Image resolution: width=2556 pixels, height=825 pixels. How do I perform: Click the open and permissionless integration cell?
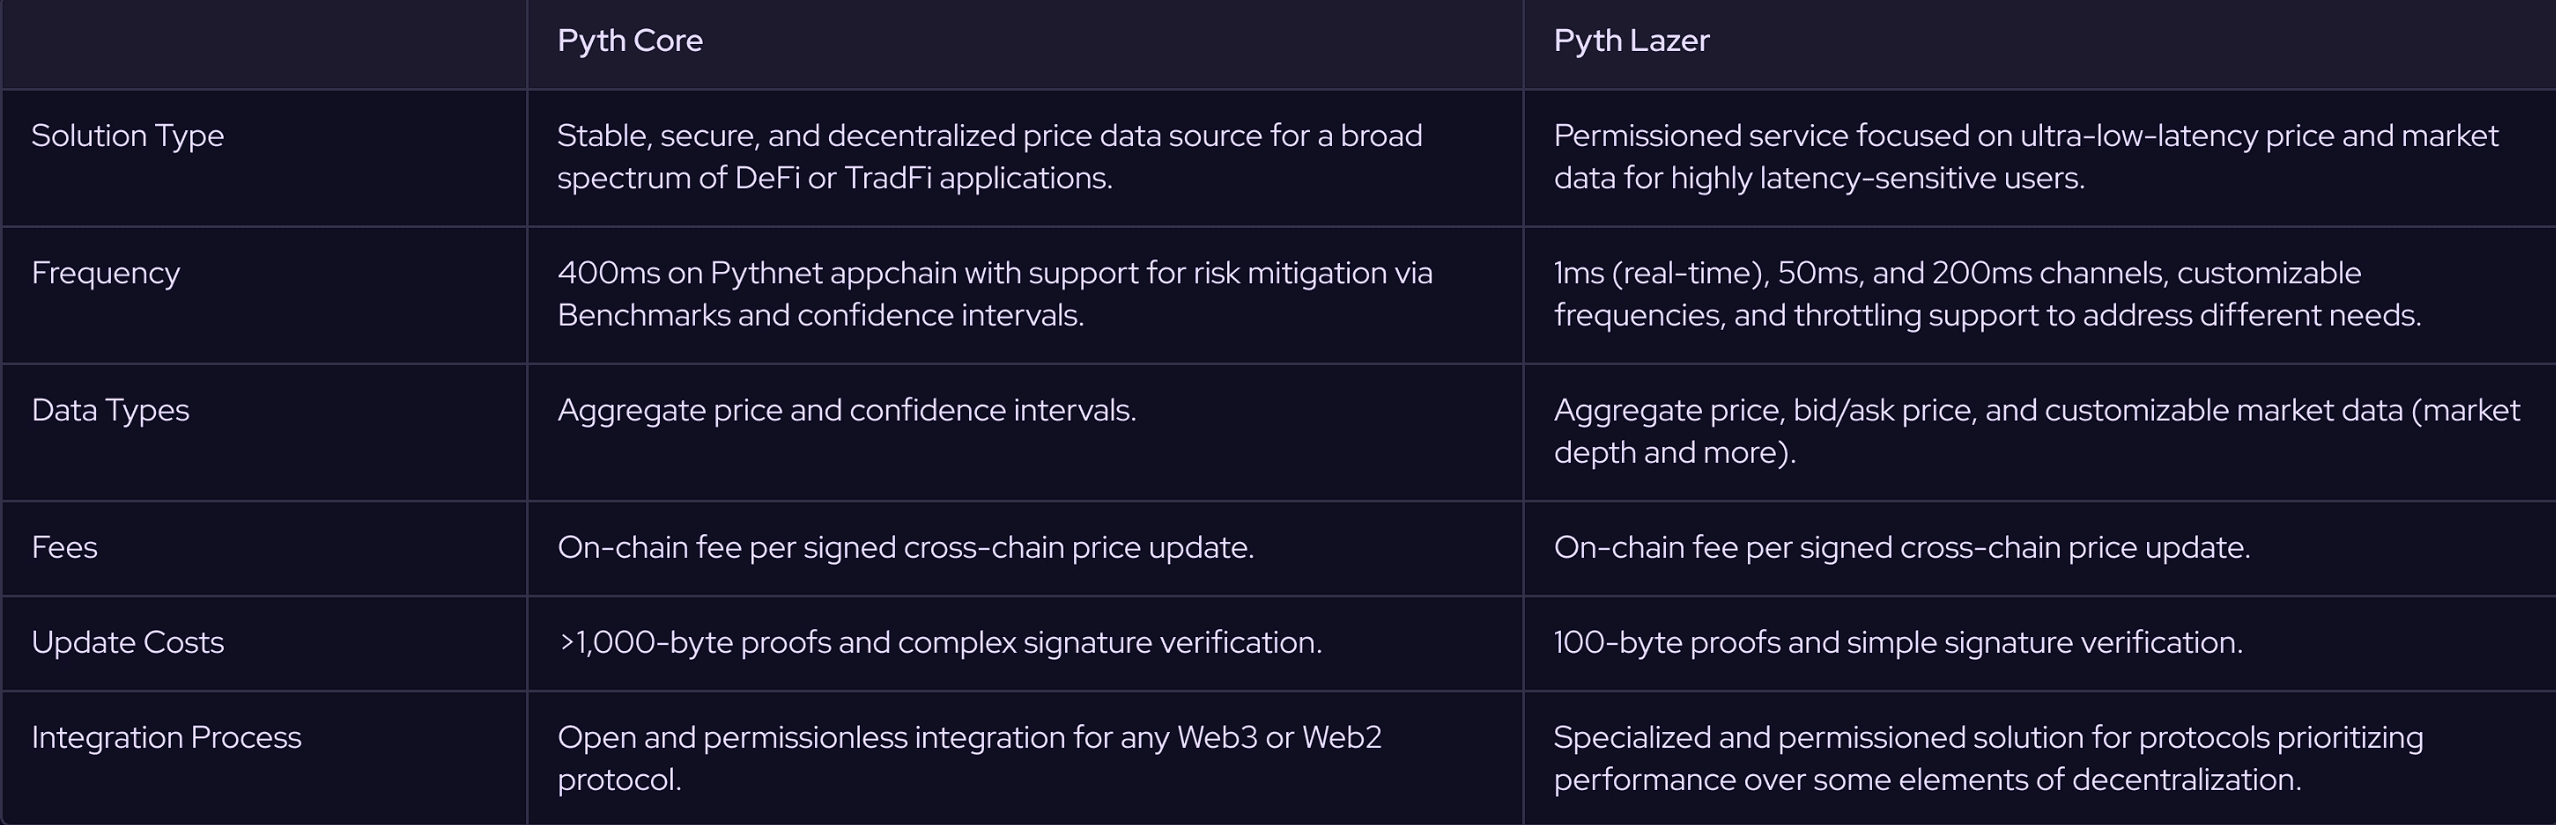(x=970, y=758)
